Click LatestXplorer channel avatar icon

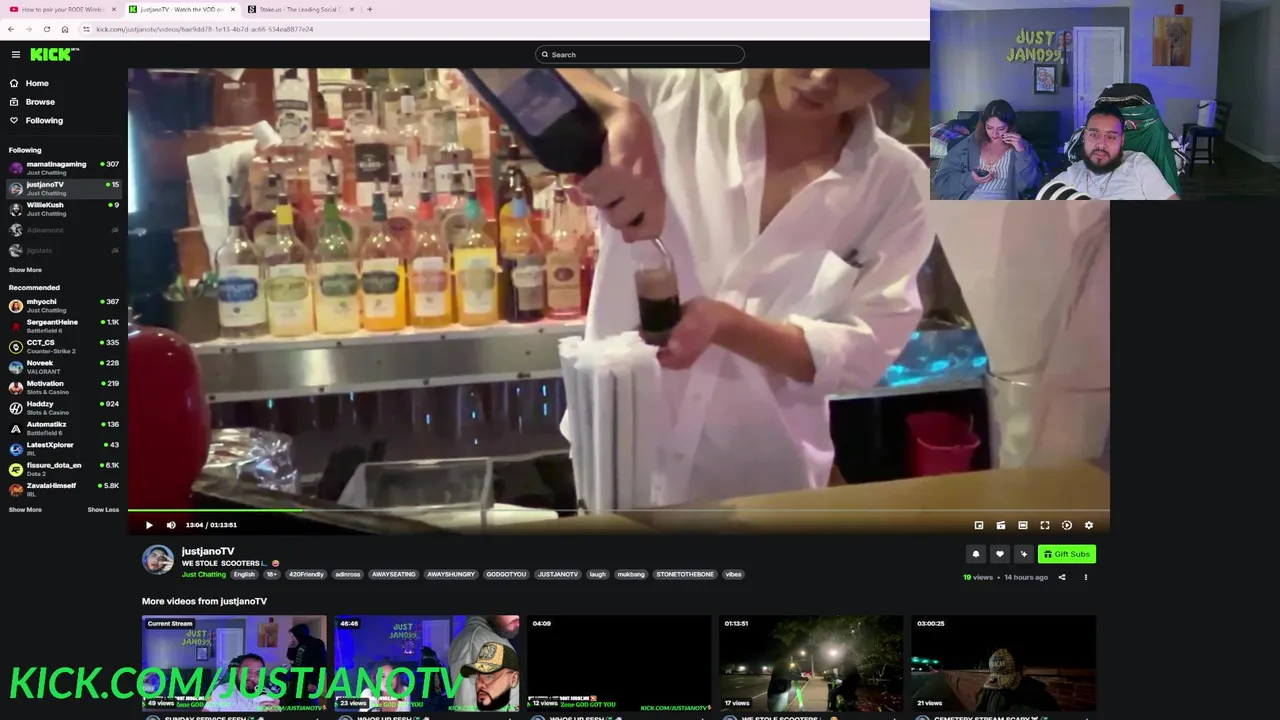[x=16, y=449]
